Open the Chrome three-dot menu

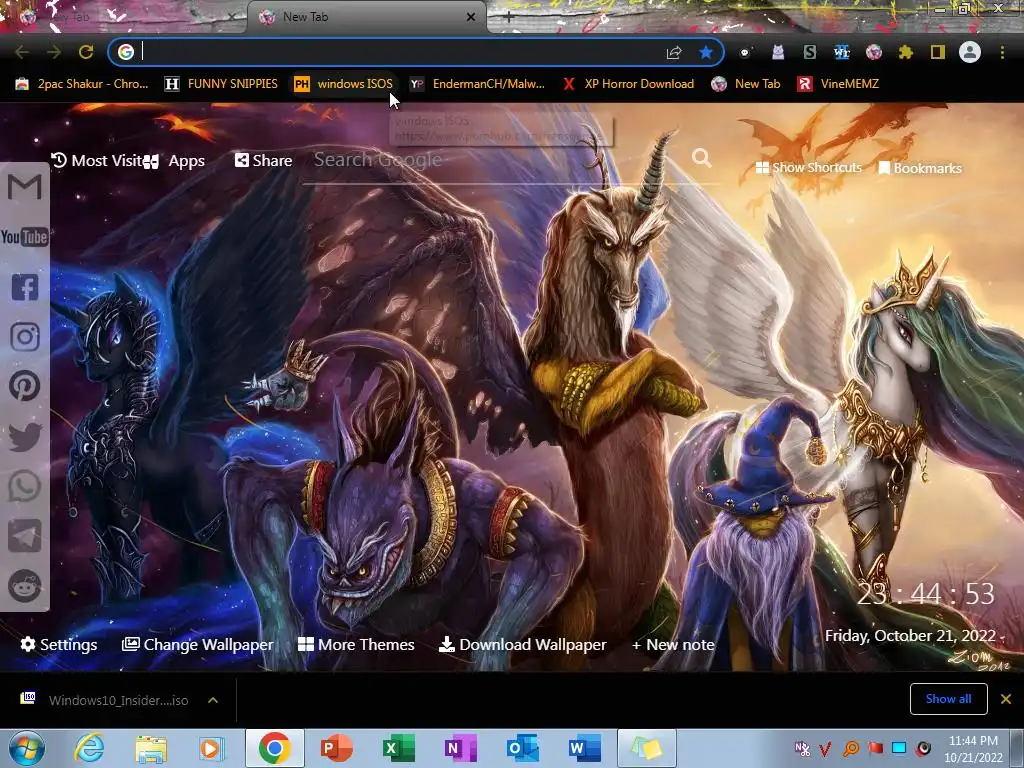point(1002,52)
